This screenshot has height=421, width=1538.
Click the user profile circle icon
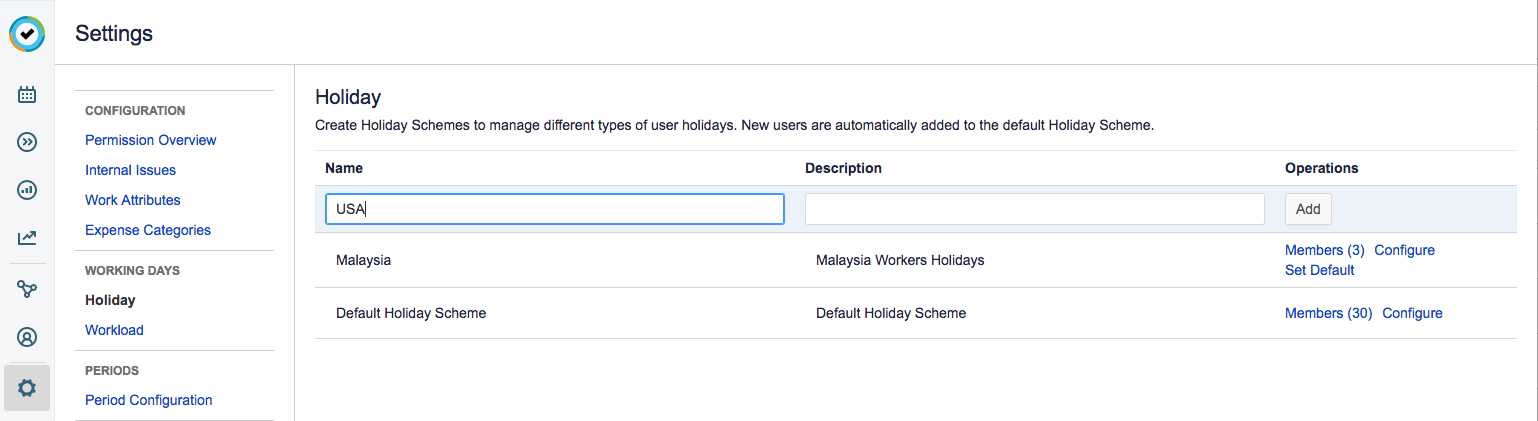(x=27, y=337)
